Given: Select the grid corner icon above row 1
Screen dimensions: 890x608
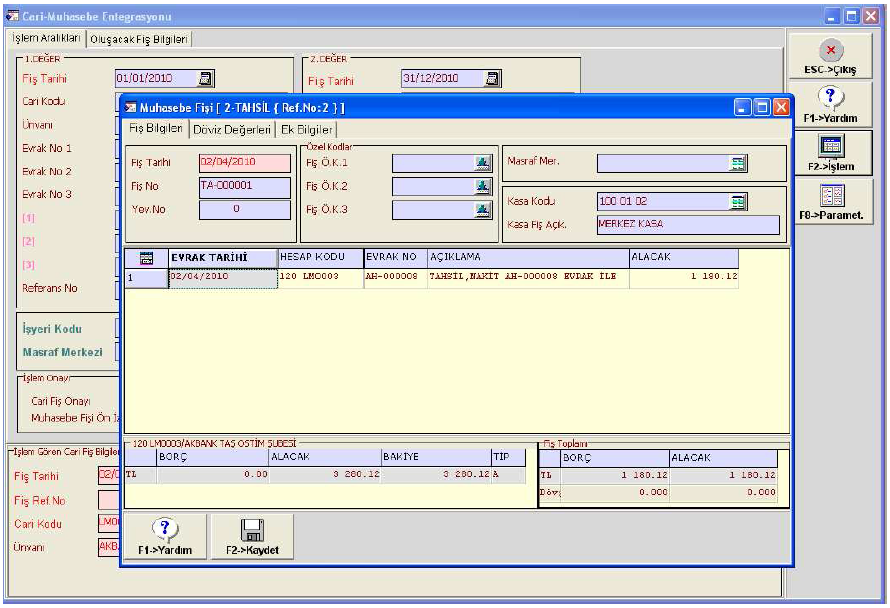Looking at the screenshot, I should (x=146, y=258).
